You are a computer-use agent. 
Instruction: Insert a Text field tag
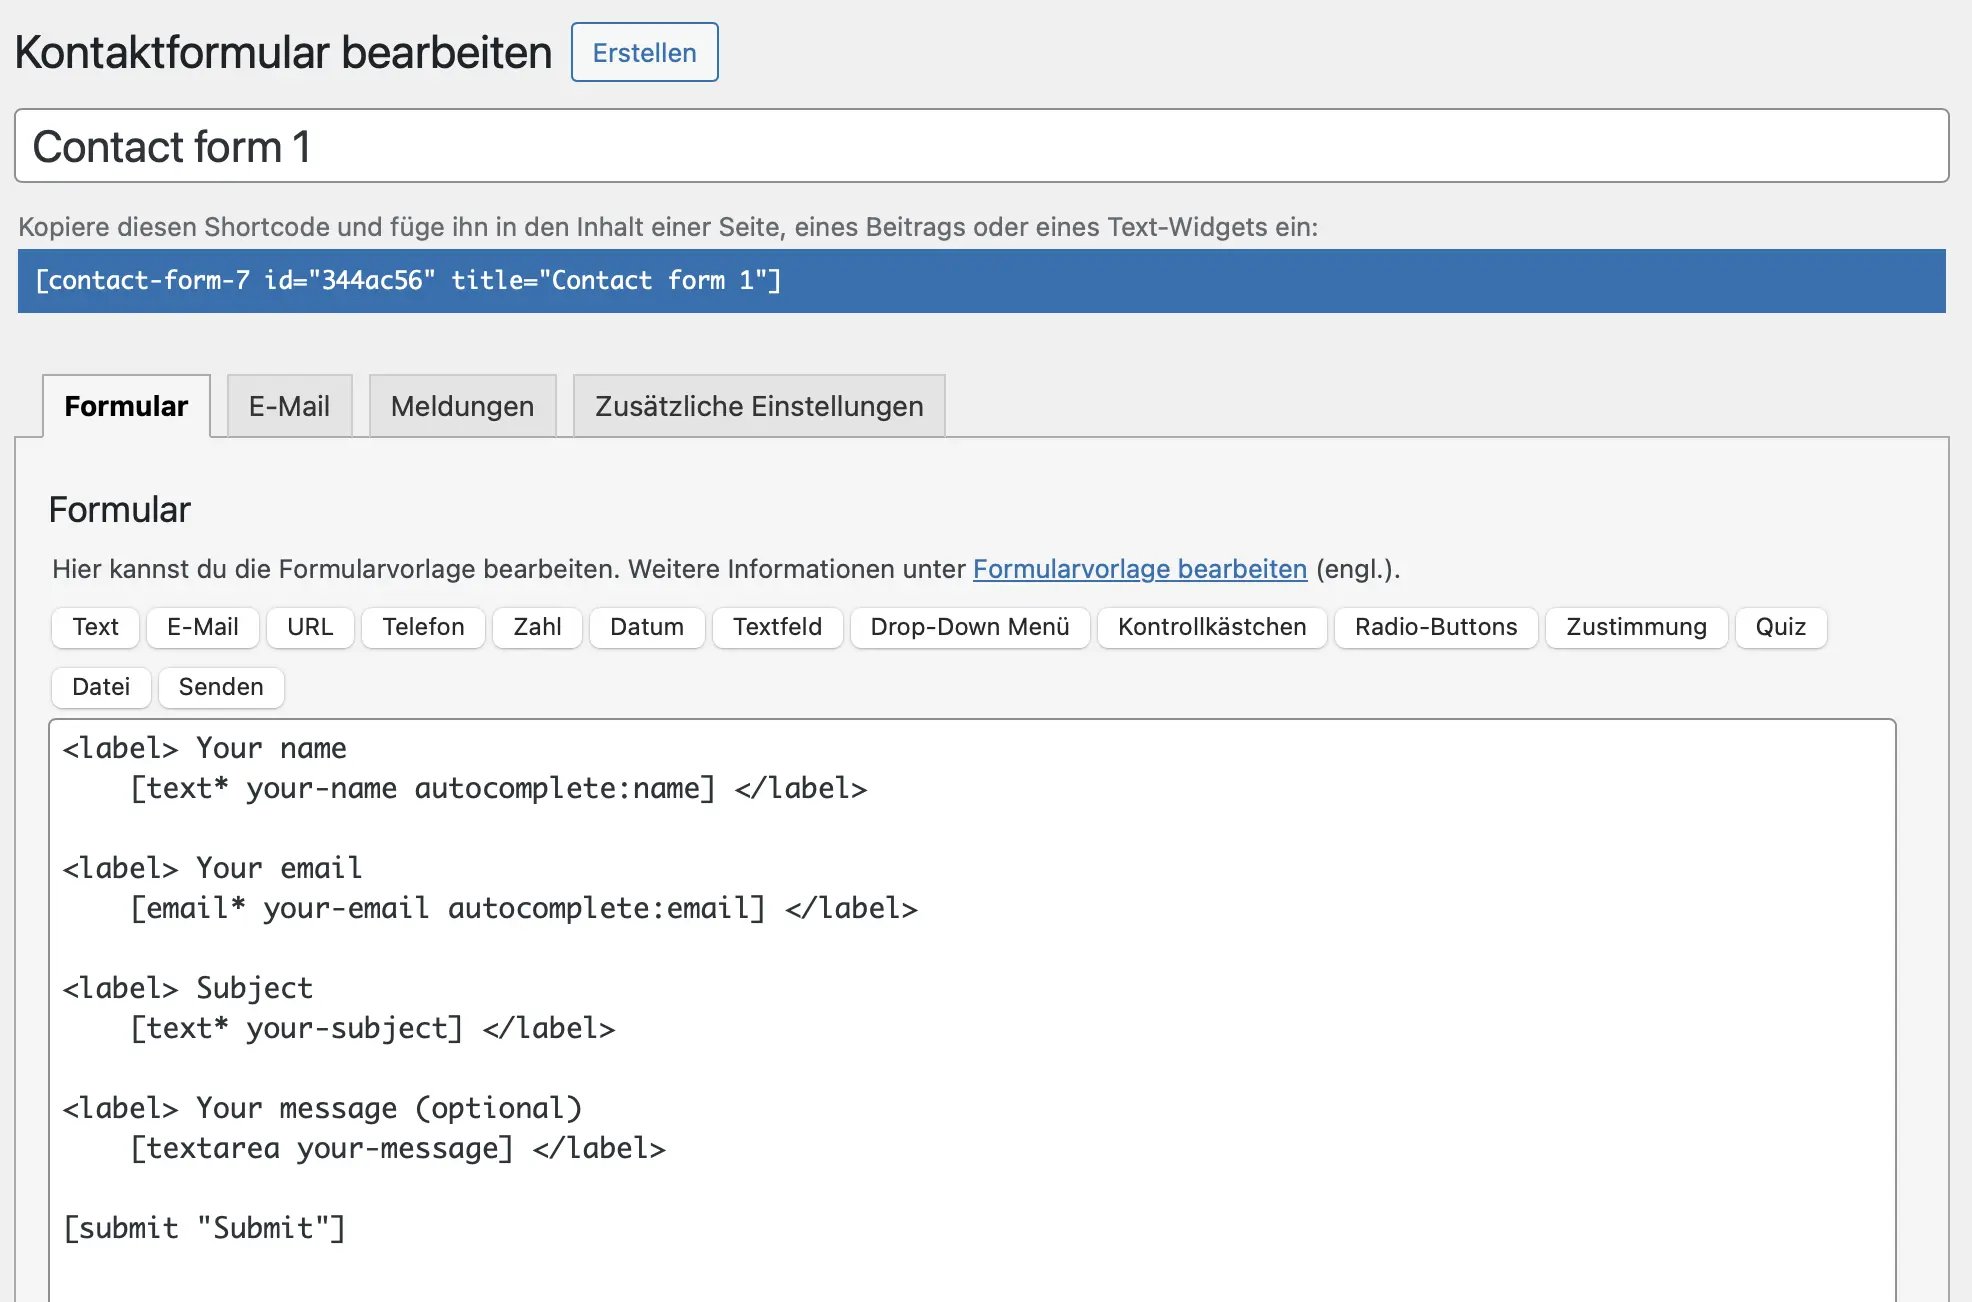point(95,627)
